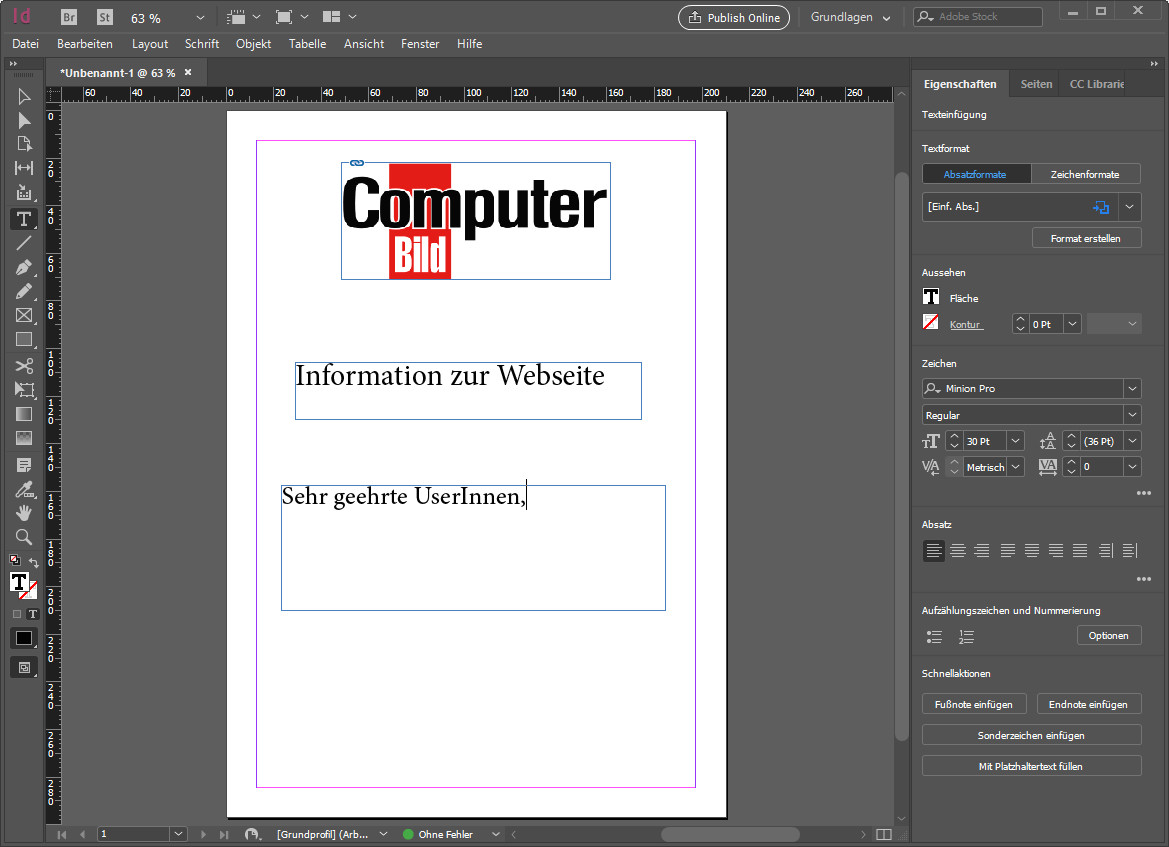Activate the Selection tool
The height and width of the screenshot is (847, 1169).
pos(24,96)
